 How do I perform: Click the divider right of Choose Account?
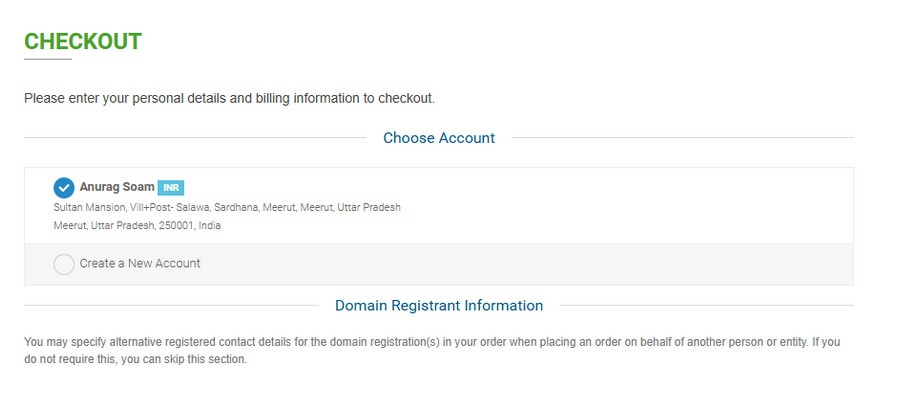pos(682,137)
